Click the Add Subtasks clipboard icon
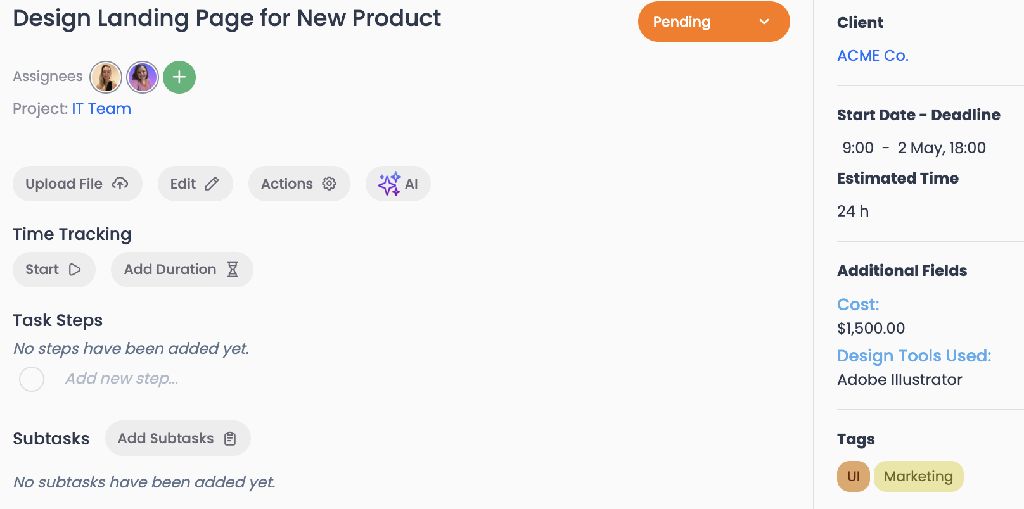 [x=230, y=438]
